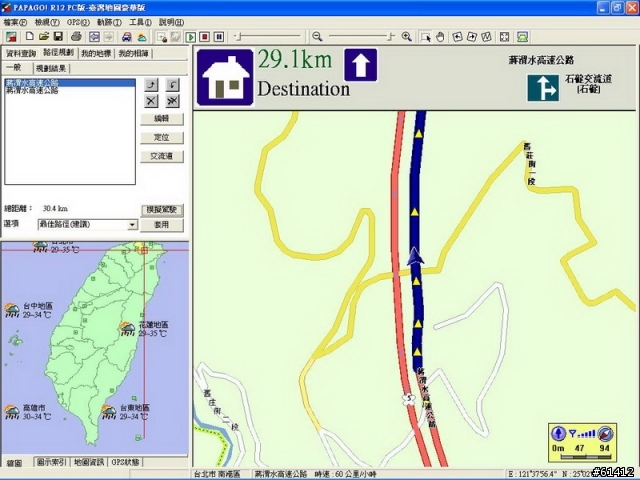640x480 pixels.
Task: Click the compass icon in map status box
Action: (x=605, y=433)
